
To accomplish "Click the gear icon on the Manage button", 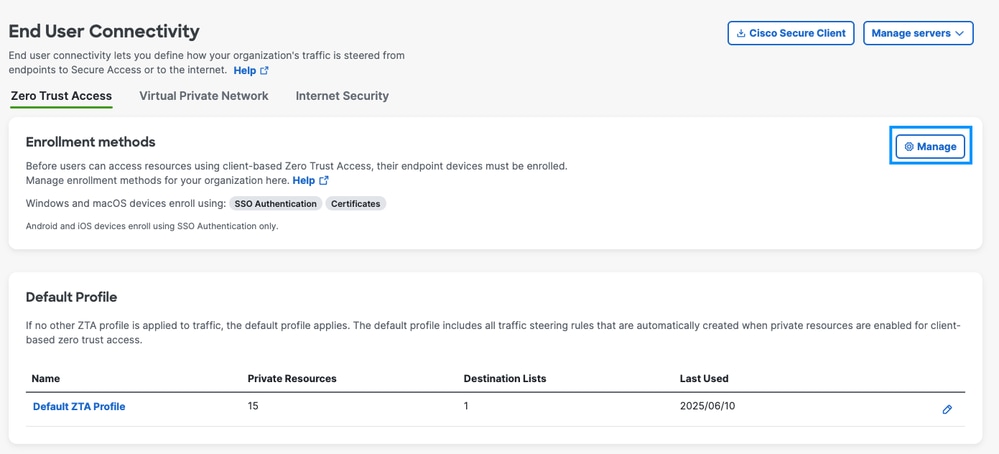I will point(909,147).
